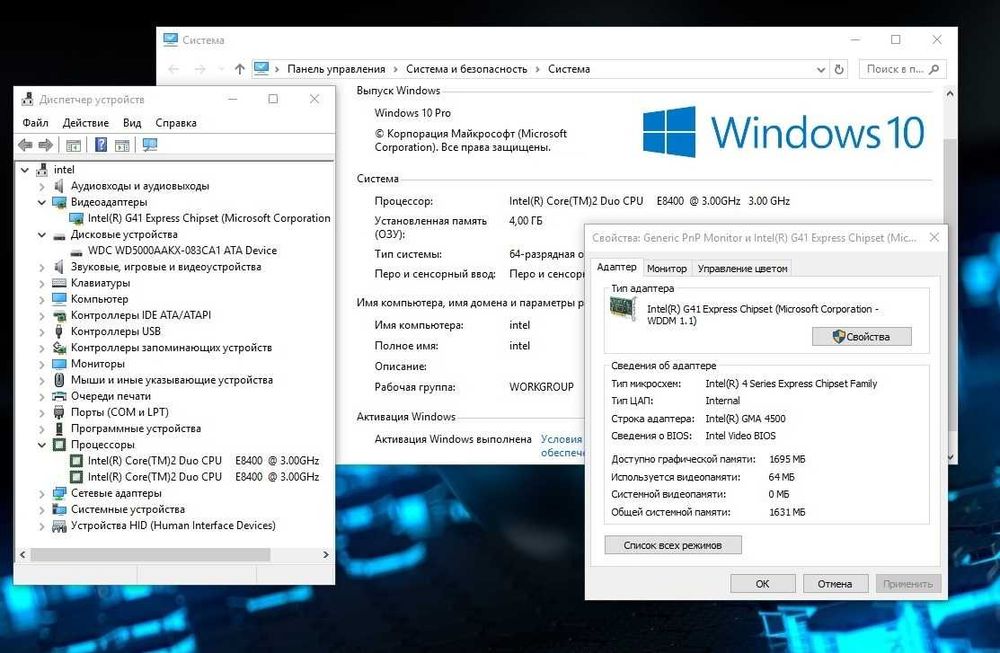This screenshot has width=1000, height=653.
Task: Select Аудиовходы и аудиовыходы speaker icon
Action: coord(59,186)
